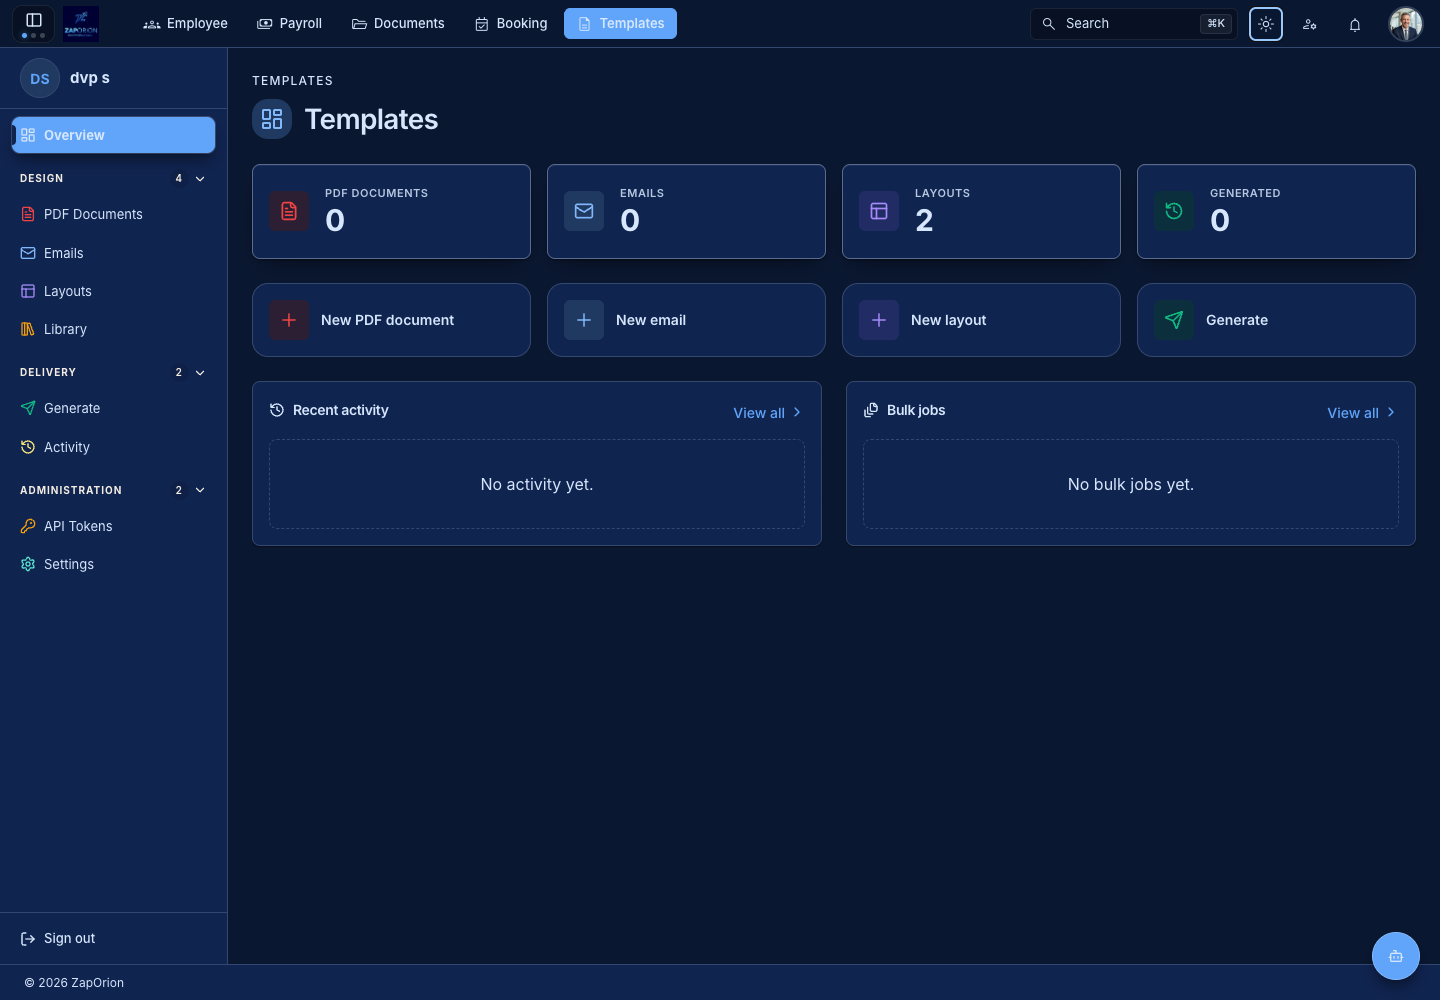Image resolution: width=1440 pixels, height=1000 pixels.
Task: Click the DS workspace avatar
Action: (x=40, y=78)
